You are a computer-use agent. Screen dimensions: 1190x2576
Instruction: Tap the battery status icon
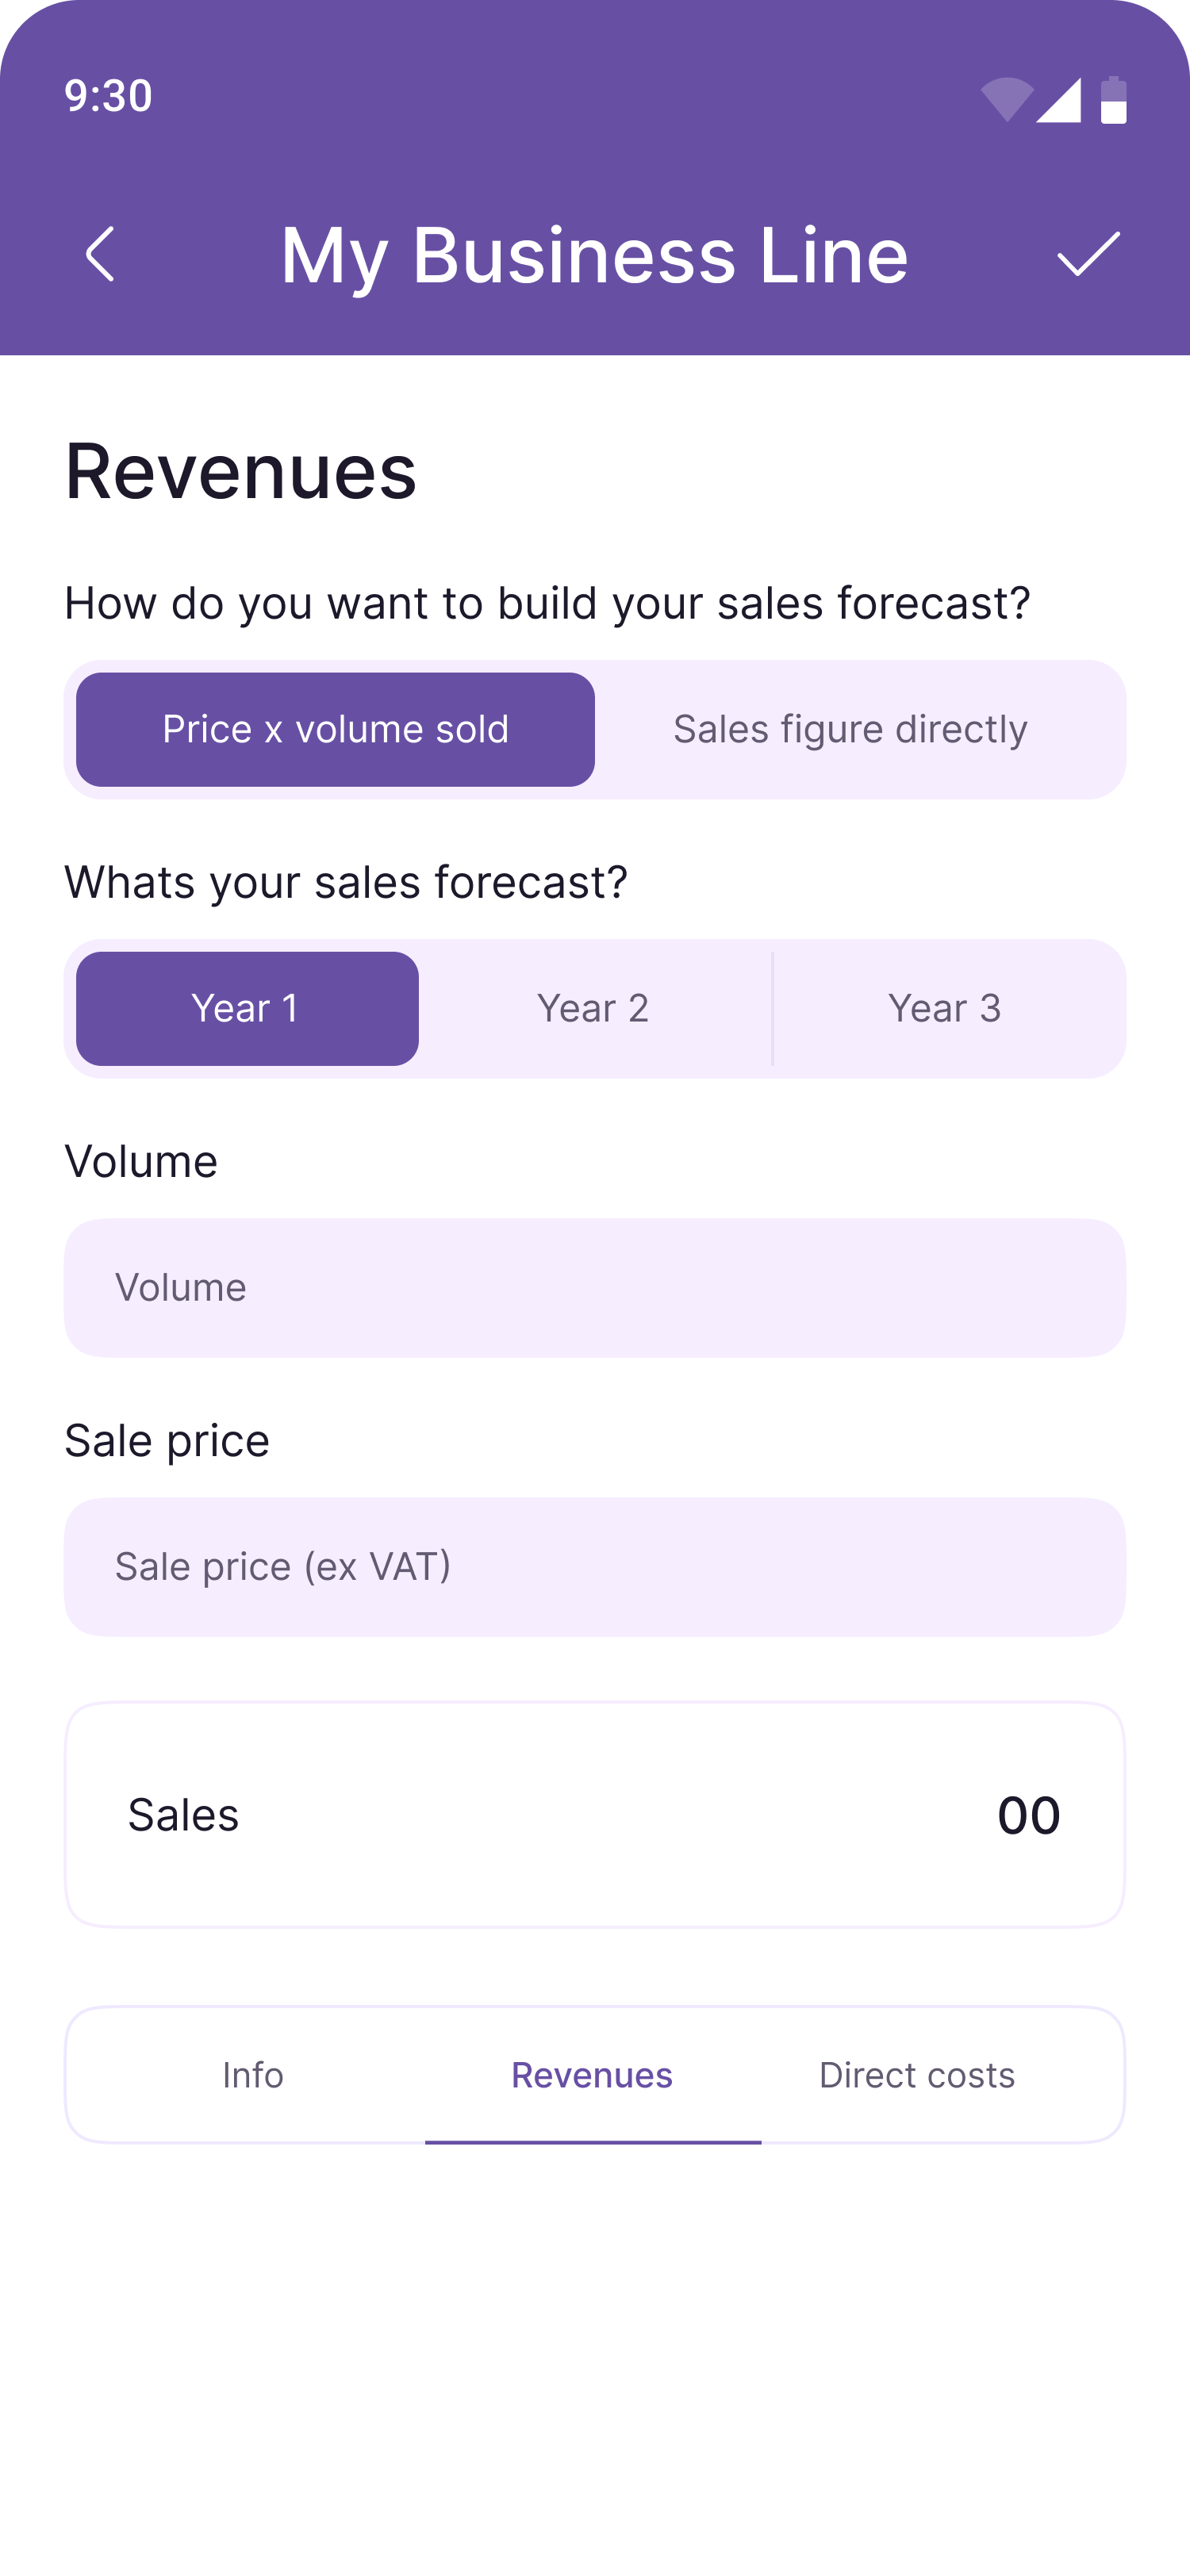1113,100
